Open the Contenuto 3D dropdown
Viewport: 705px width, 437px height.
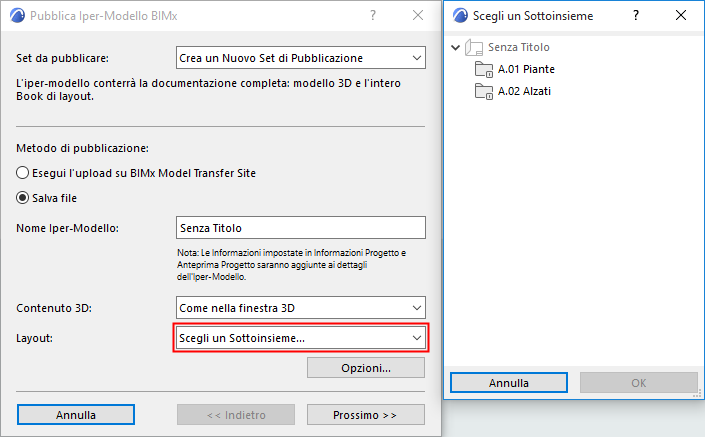pyautogui.click(x=301, y=307)
